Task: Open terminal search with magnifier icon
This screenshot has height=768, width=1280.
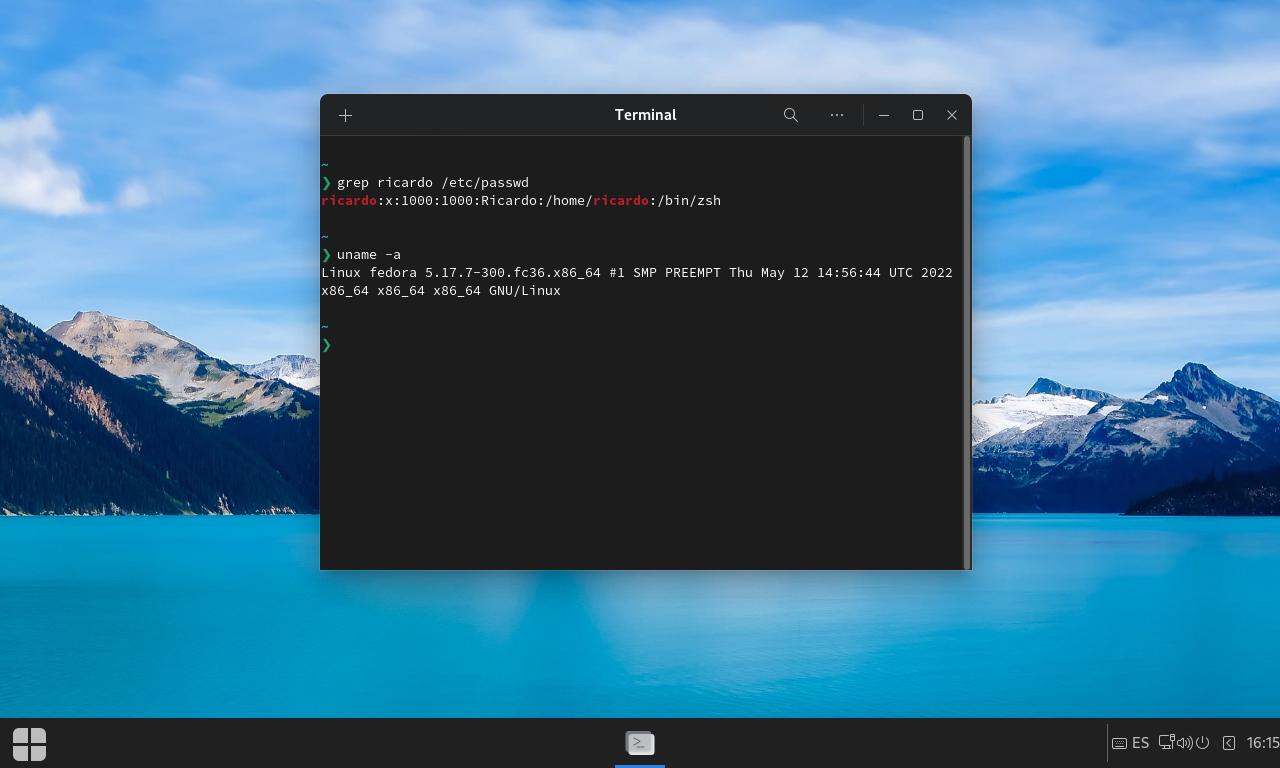Action: [790, 115]
